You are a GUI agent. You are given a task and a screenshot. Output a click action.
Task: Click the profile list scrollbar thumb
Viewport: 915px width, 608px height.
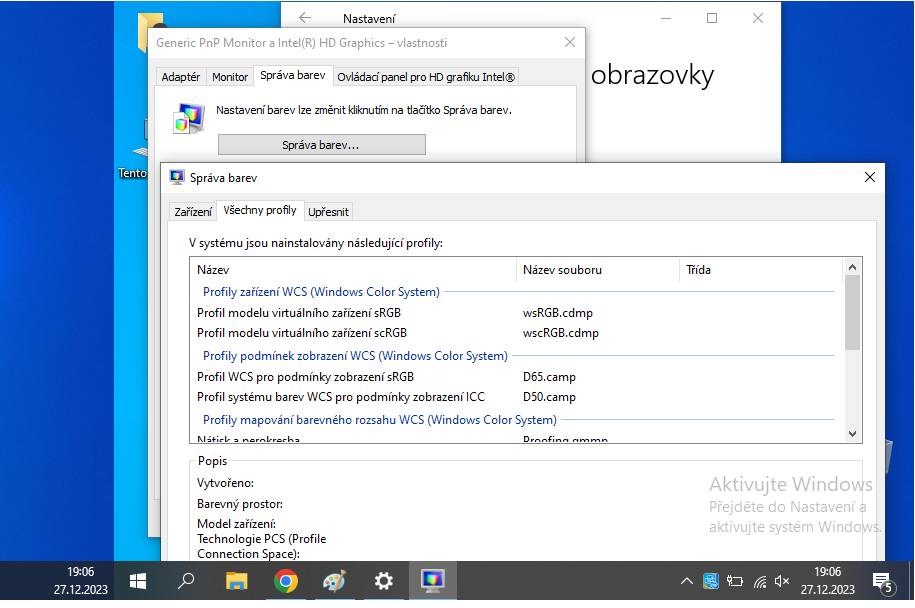(x=852, y=312)
